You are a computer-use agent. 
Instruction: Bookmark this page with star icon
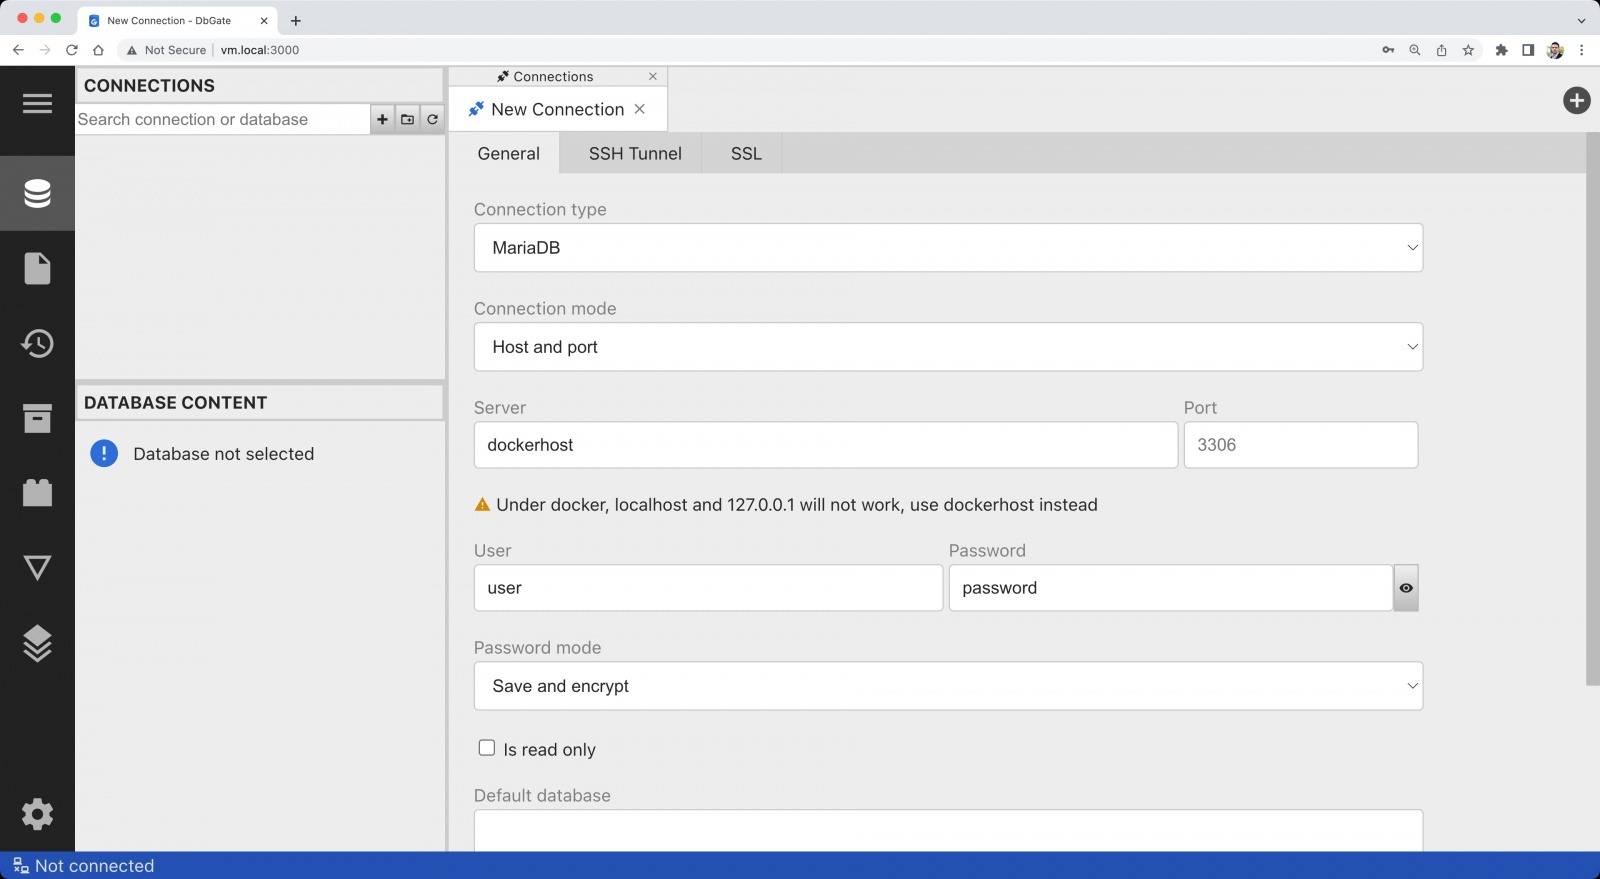click(x=1468, y=50)
